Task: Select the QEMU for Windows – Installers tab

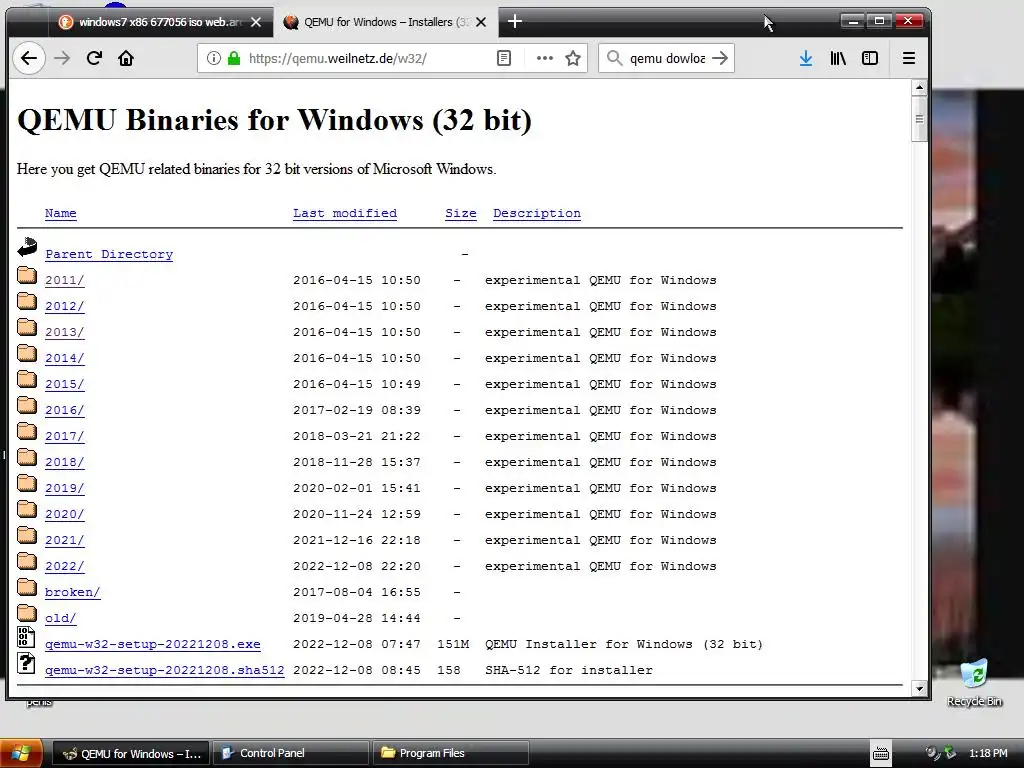Action: 385,22
